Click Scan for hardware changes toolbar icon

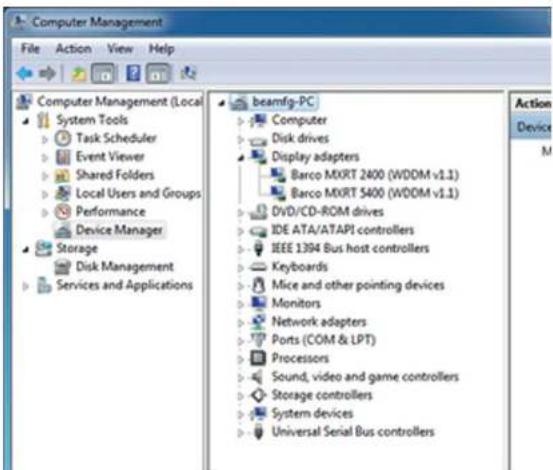pos(188,73)
